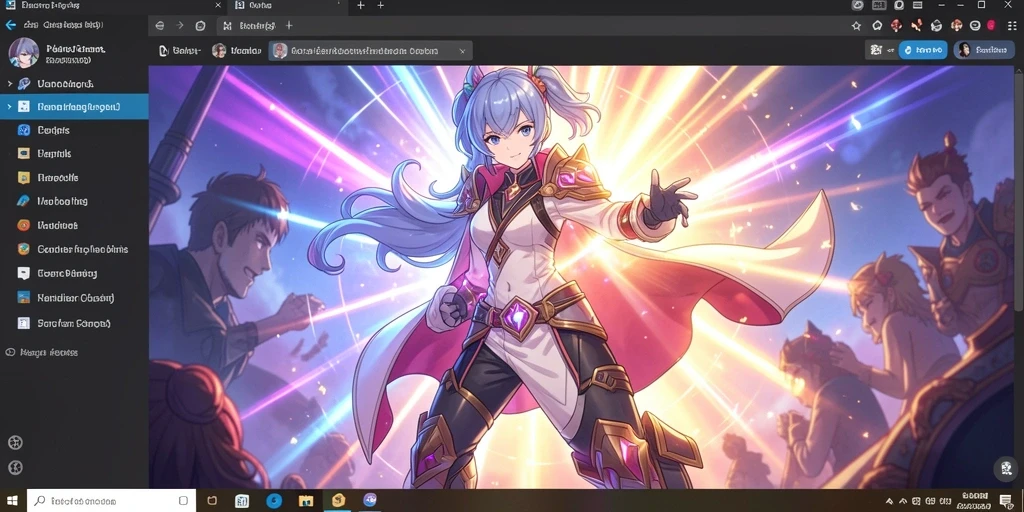1024x512 pixels.
Task: Collapse the highlighted blue sidebar row chevron
Action: click(9, 106)
